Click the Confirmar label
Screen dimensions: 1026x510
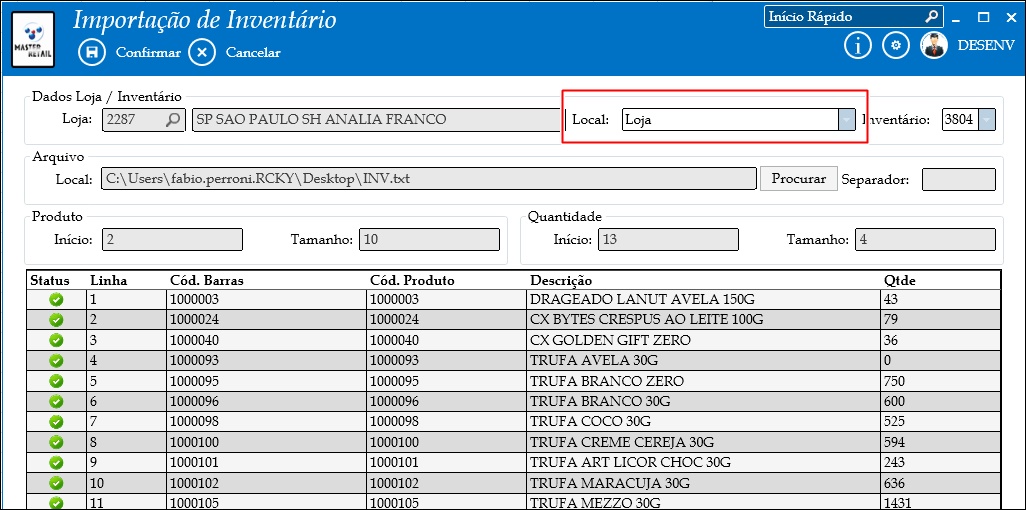(x=148, y=52)
